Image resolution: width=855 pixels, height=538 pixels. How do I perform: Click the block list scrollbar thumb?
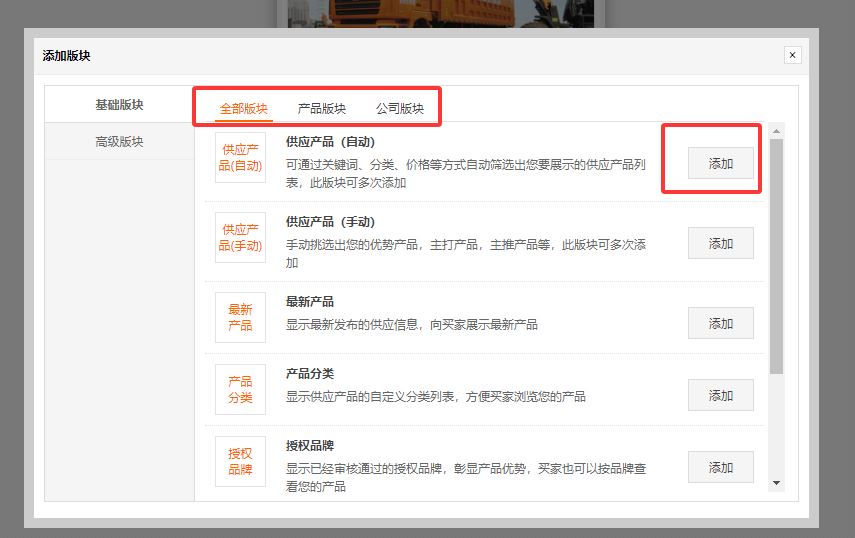pos(776,256)
